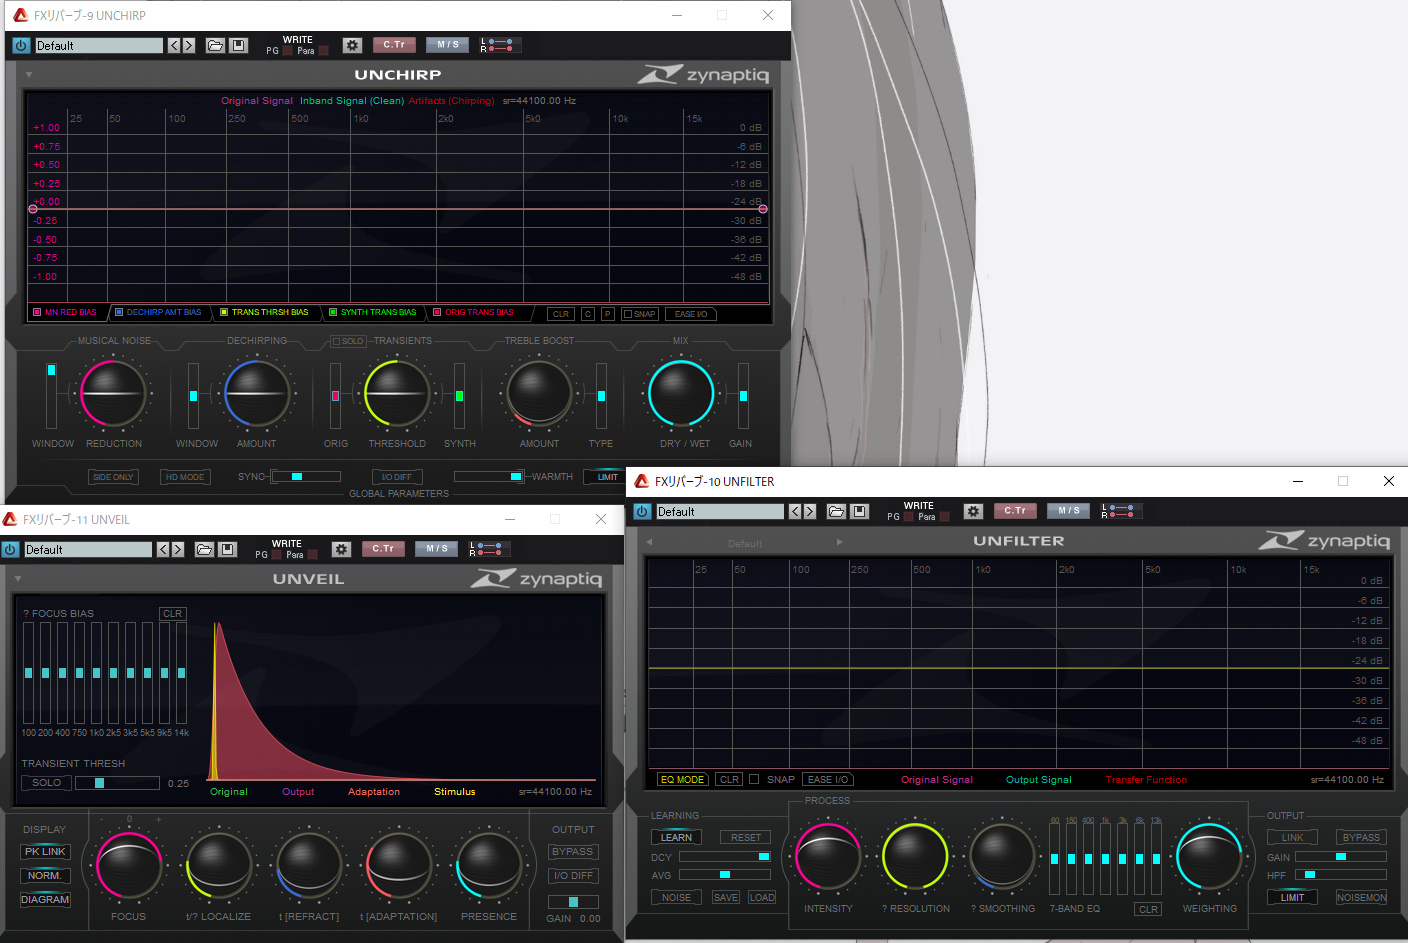This screenshot has height=943, width=1408.
Task: Expand UNVEIL plugin menu triangle
Action: click(x=17, y=579)
